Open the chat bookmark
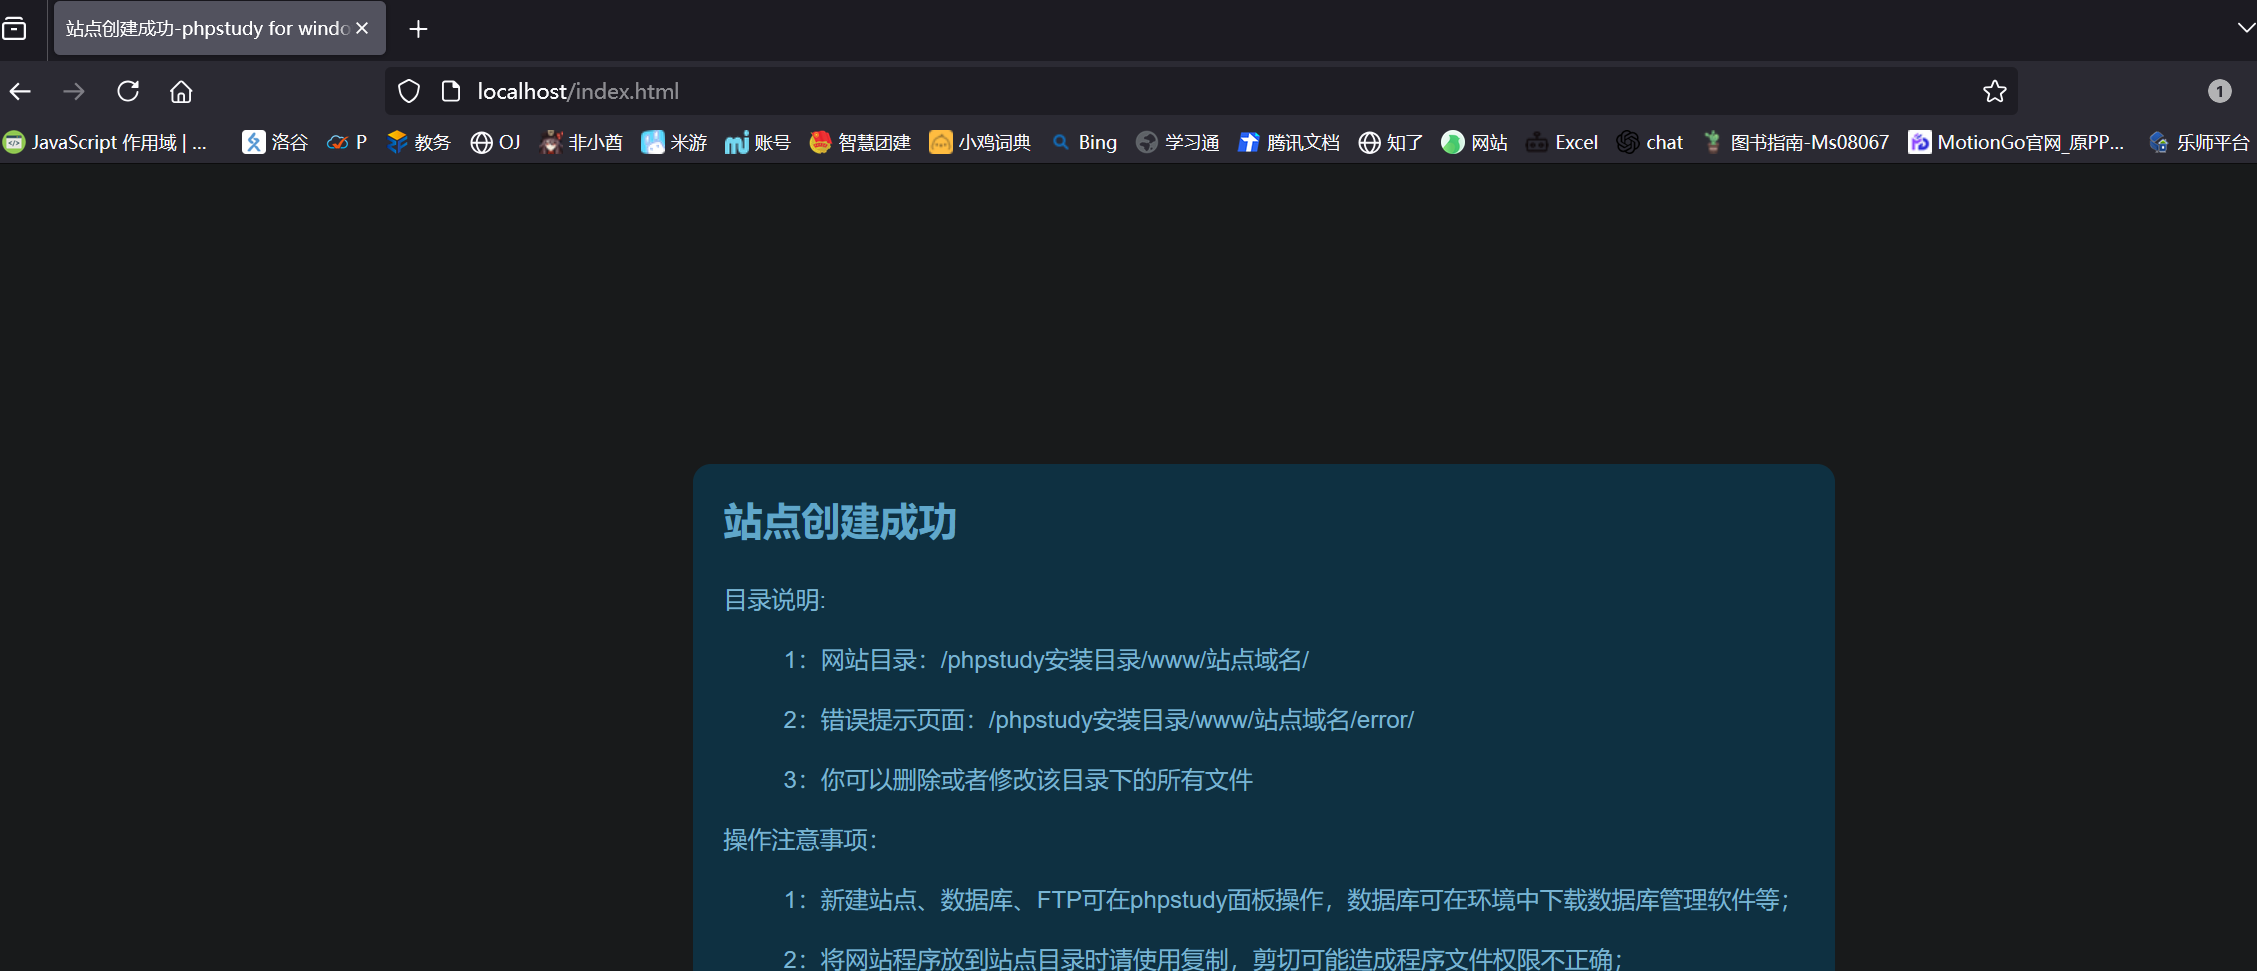The height and width of the screenshot is (971, 2257). coord(1650,143)
